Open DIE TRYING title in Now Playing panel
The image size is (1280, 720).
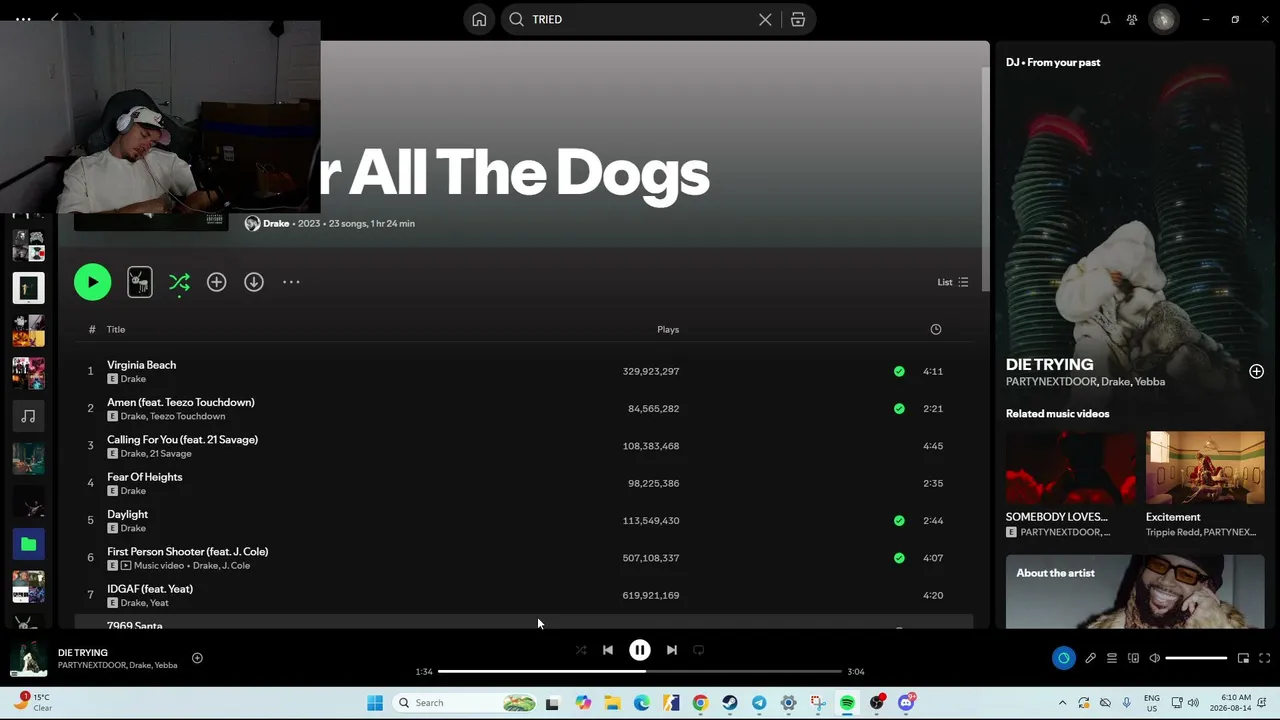(x=1049, y=364)
